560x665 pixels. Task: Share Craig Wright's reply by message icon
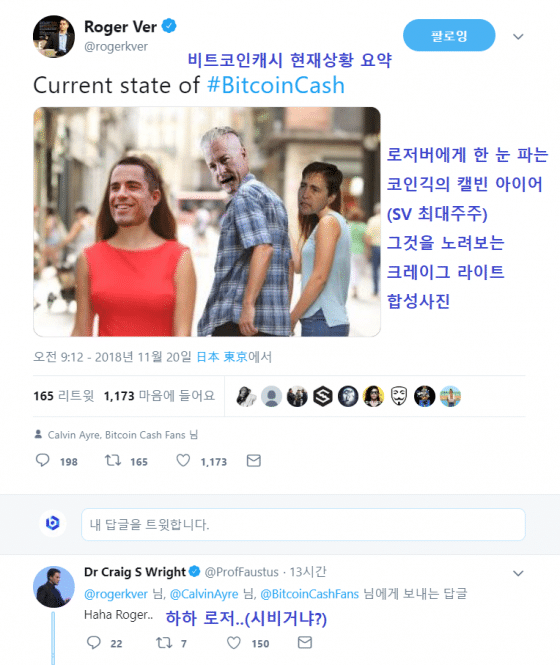[305, 643]
